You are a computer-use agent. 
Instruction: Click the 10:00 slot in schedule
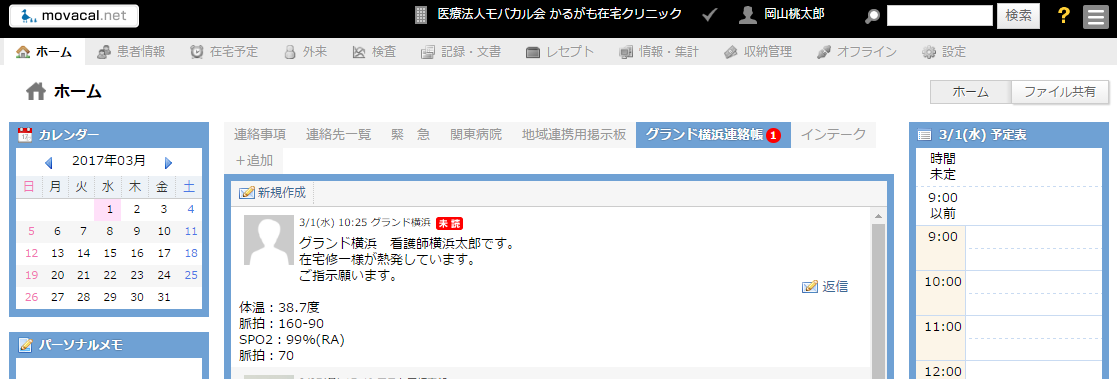(x=1034, y=293)
